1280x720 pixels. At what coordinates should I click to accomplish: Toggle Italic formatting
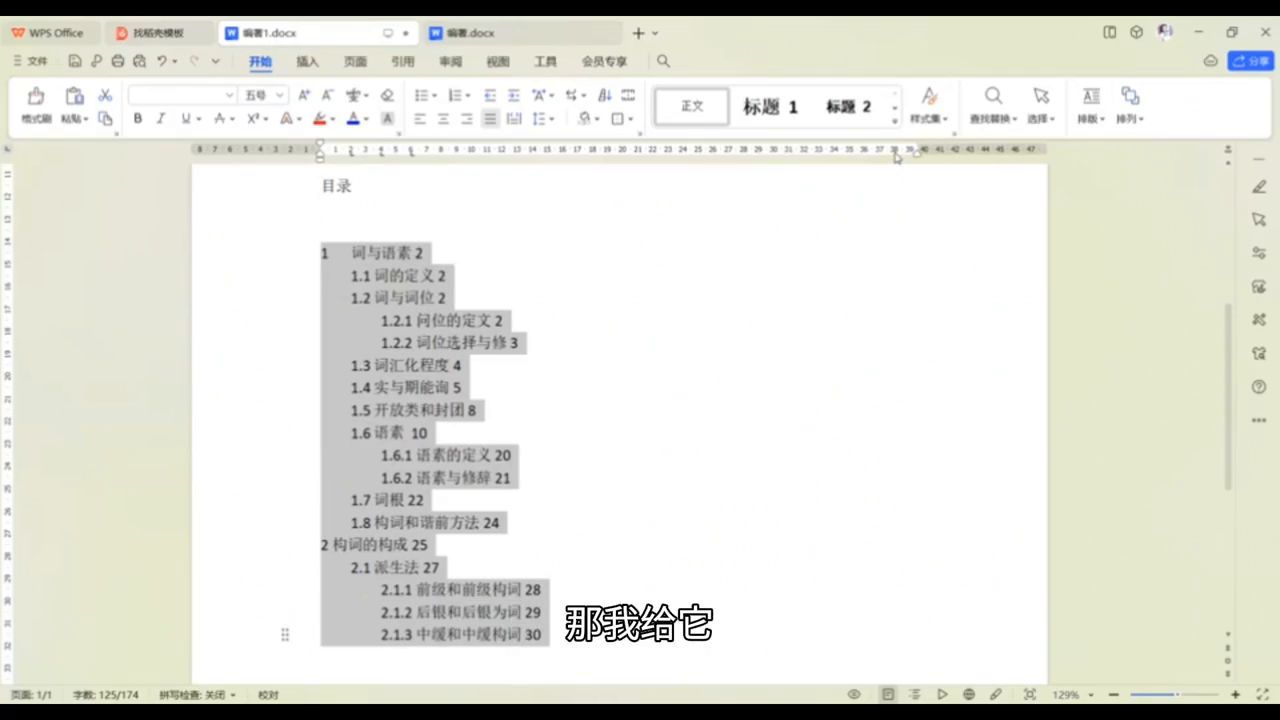160,118
